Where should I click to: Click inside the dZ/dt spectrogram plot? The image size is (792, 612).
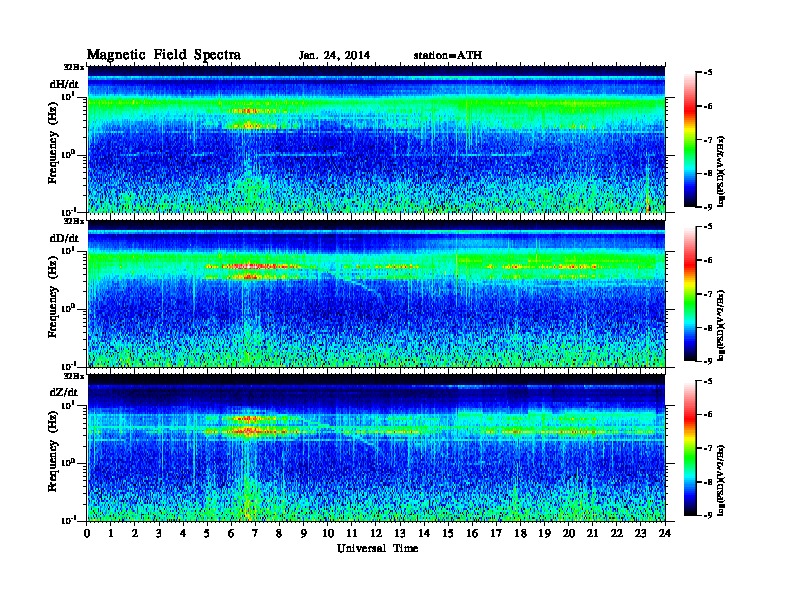click(x=376, y=448)
